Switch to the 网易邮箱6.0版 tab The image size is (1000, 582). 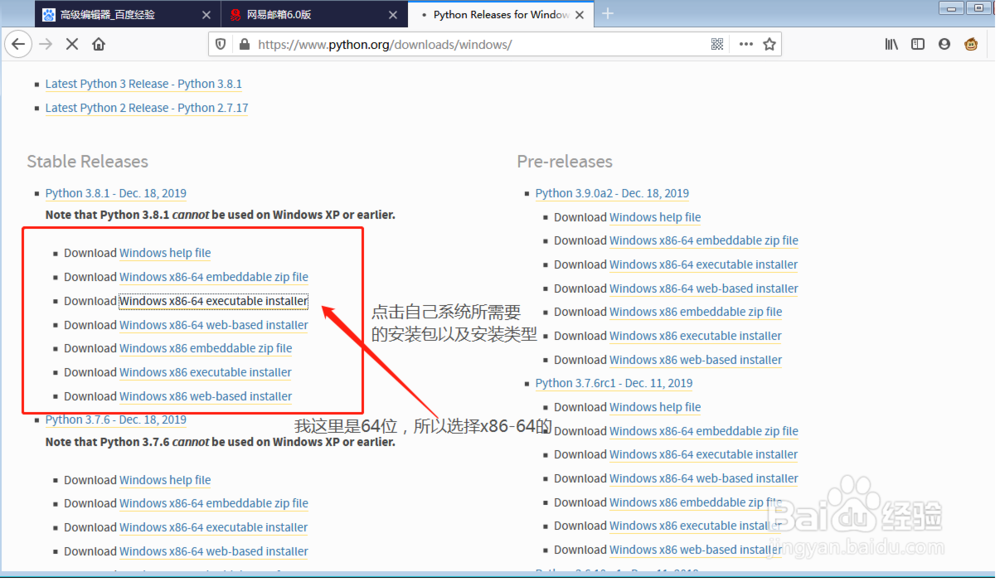pos(312,15)
